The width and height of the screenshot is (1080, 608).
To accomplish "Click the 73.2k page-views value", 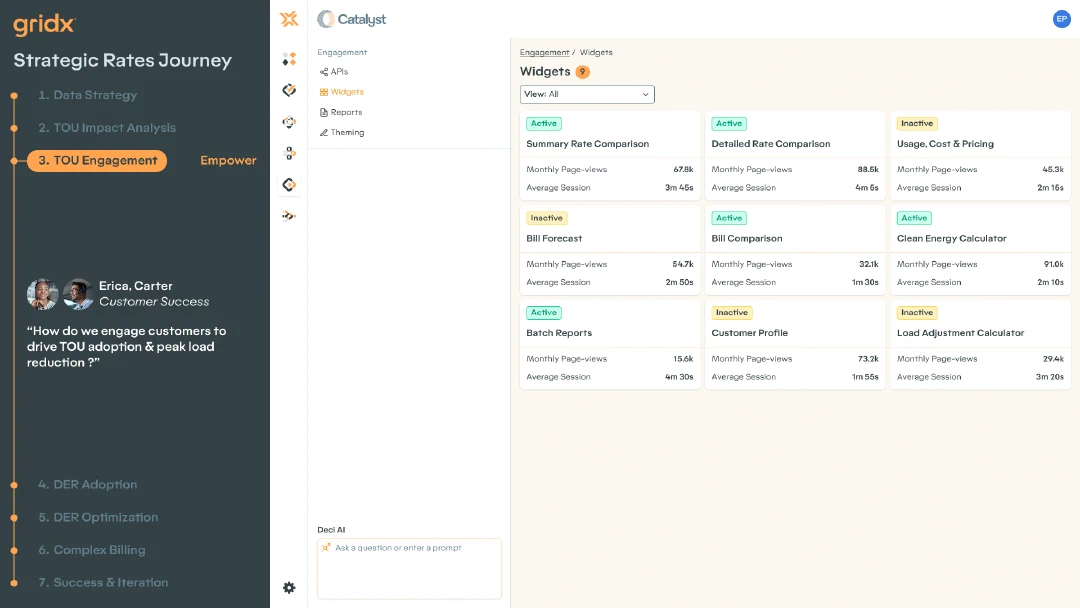I will pos(868,359).
